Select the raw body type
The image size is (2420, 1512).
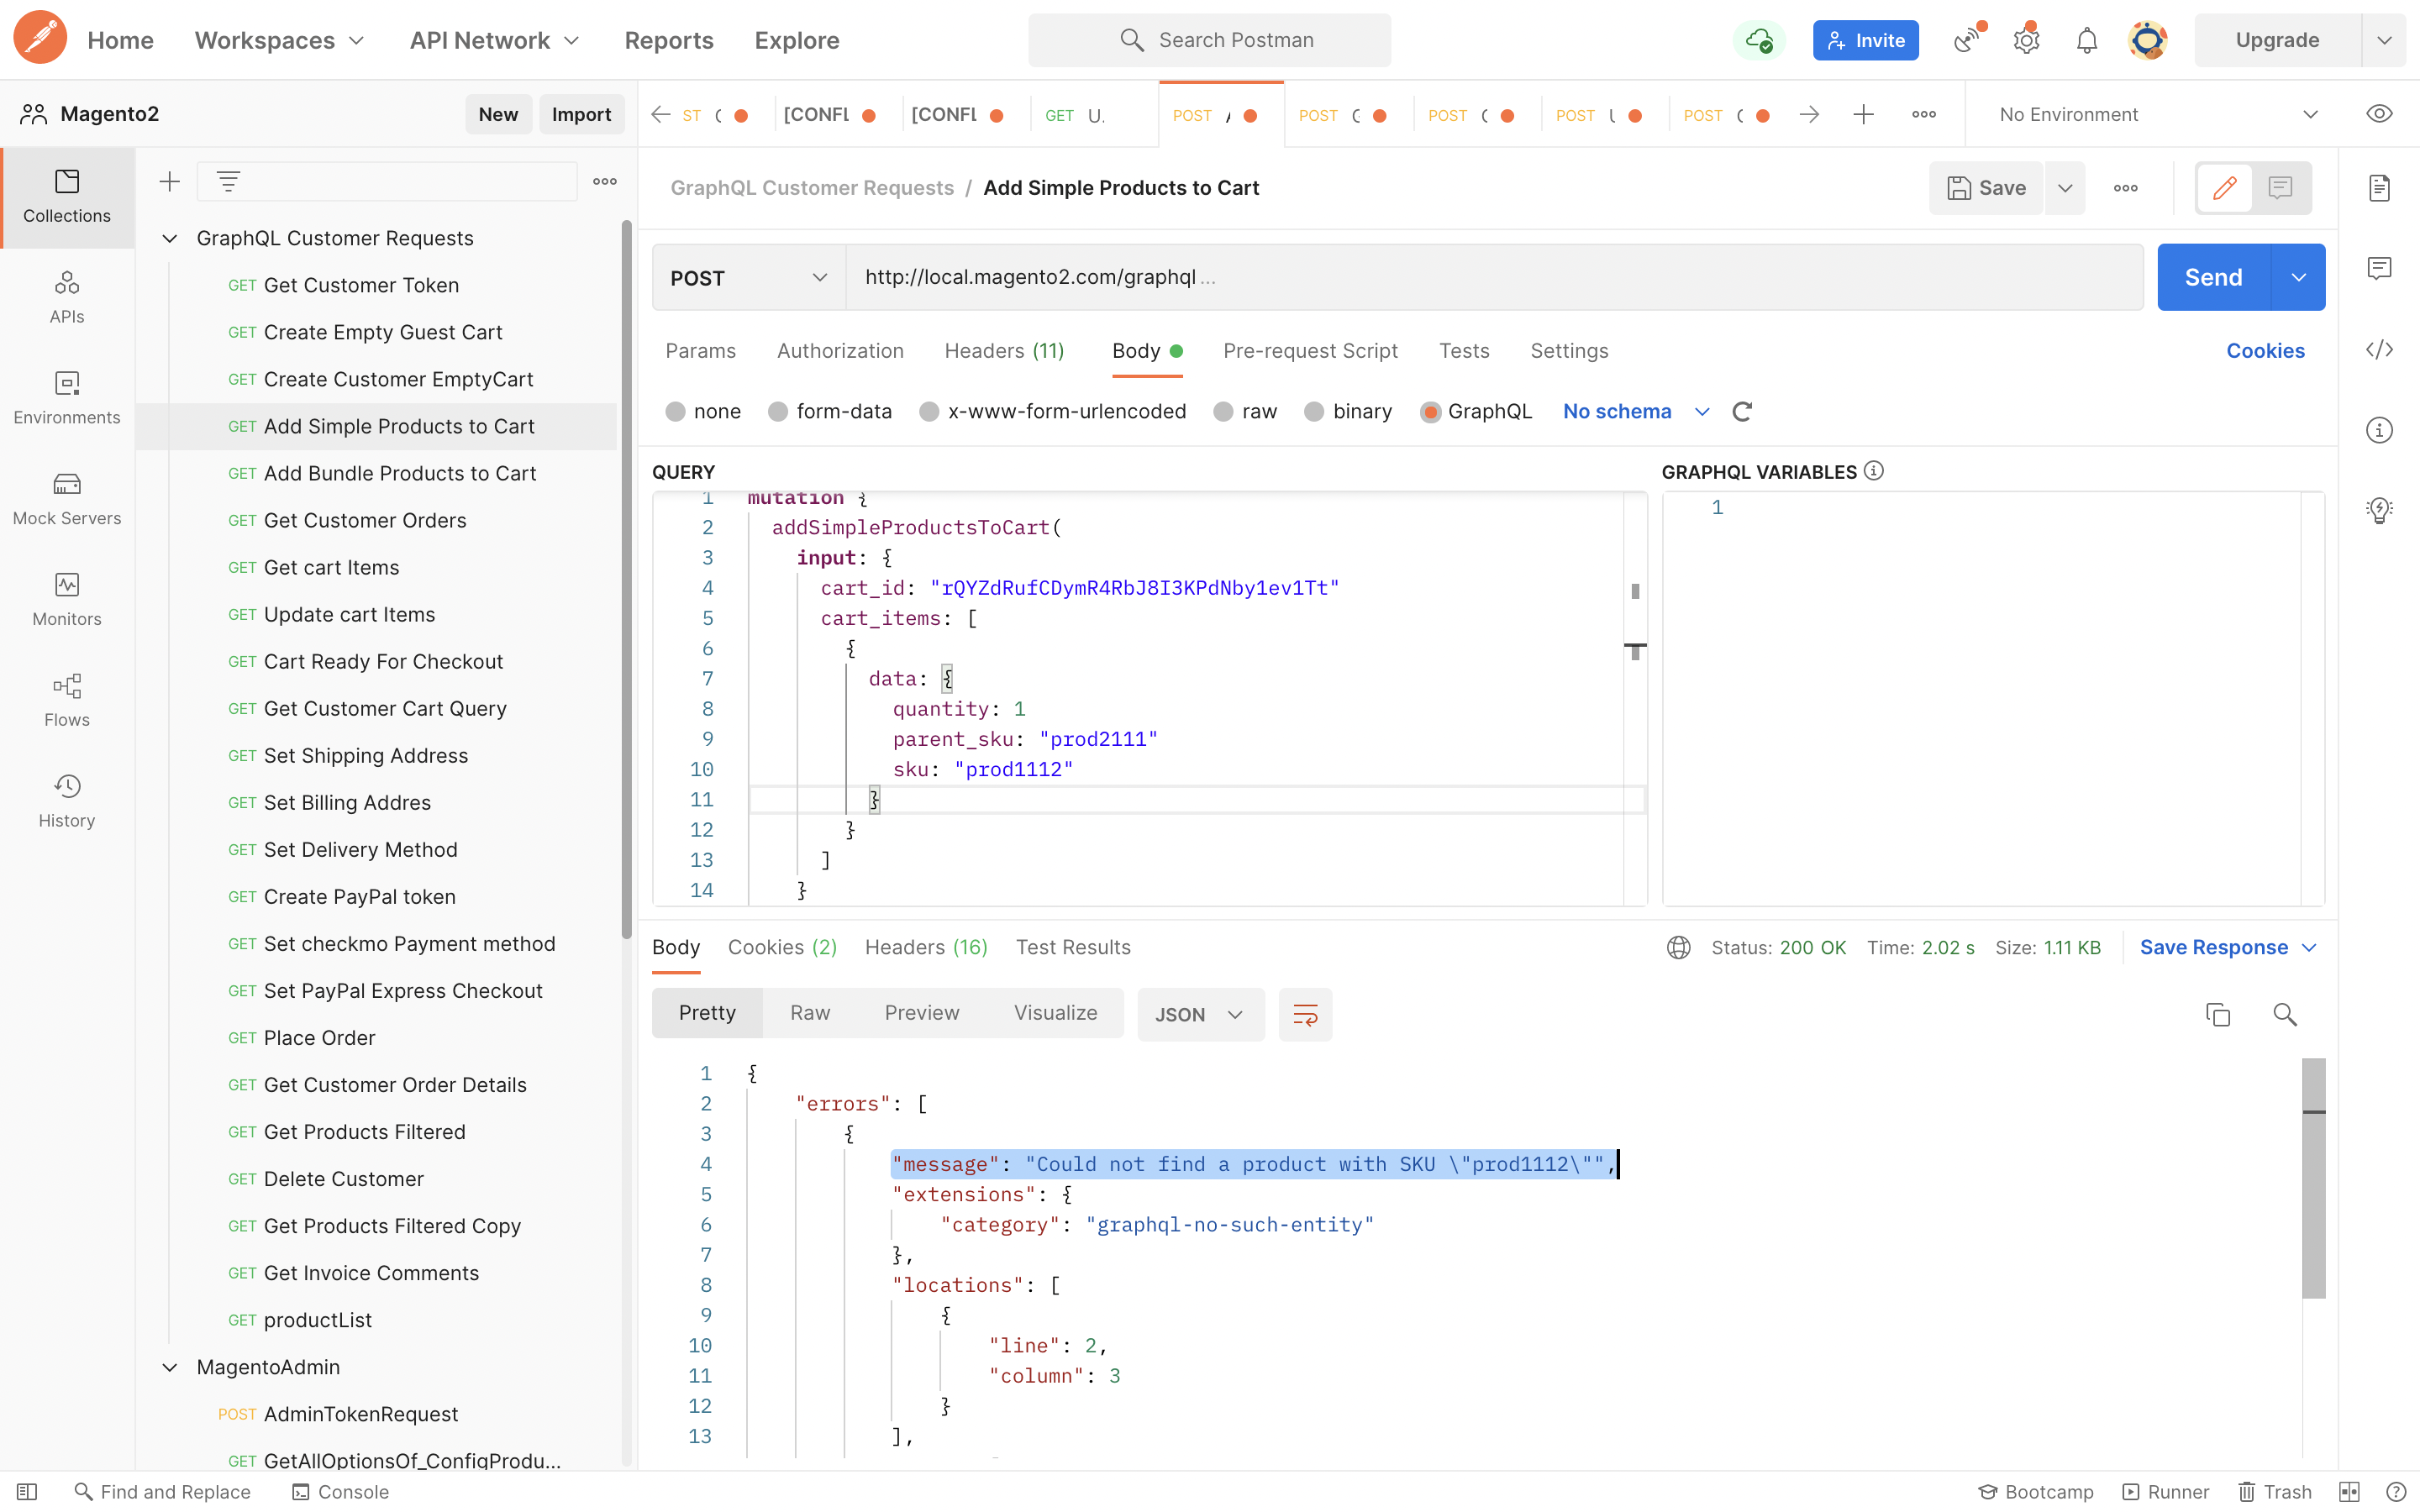pos(1223,412)
